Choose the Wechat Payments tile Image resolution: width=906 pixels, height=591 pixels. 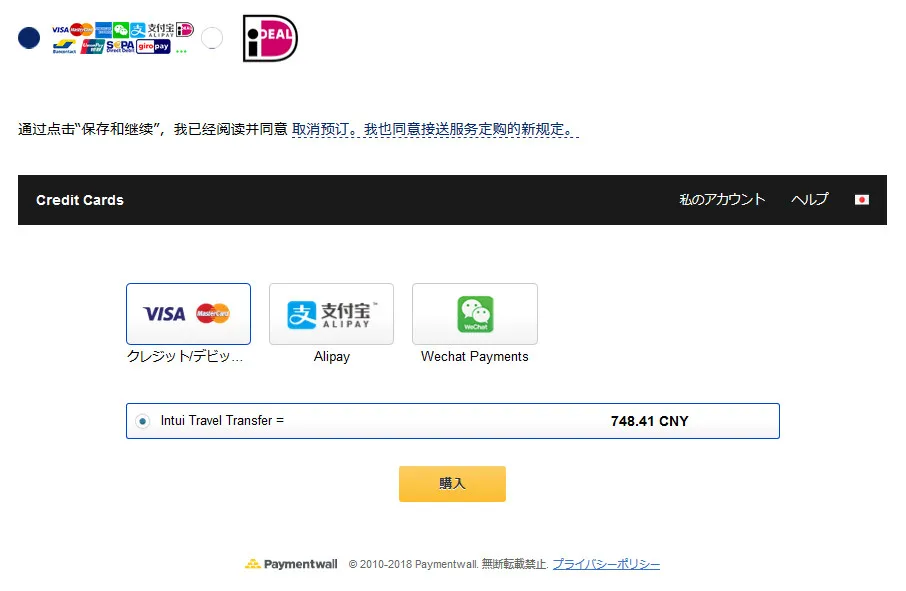pyautogui.click(x=474, y=313)
